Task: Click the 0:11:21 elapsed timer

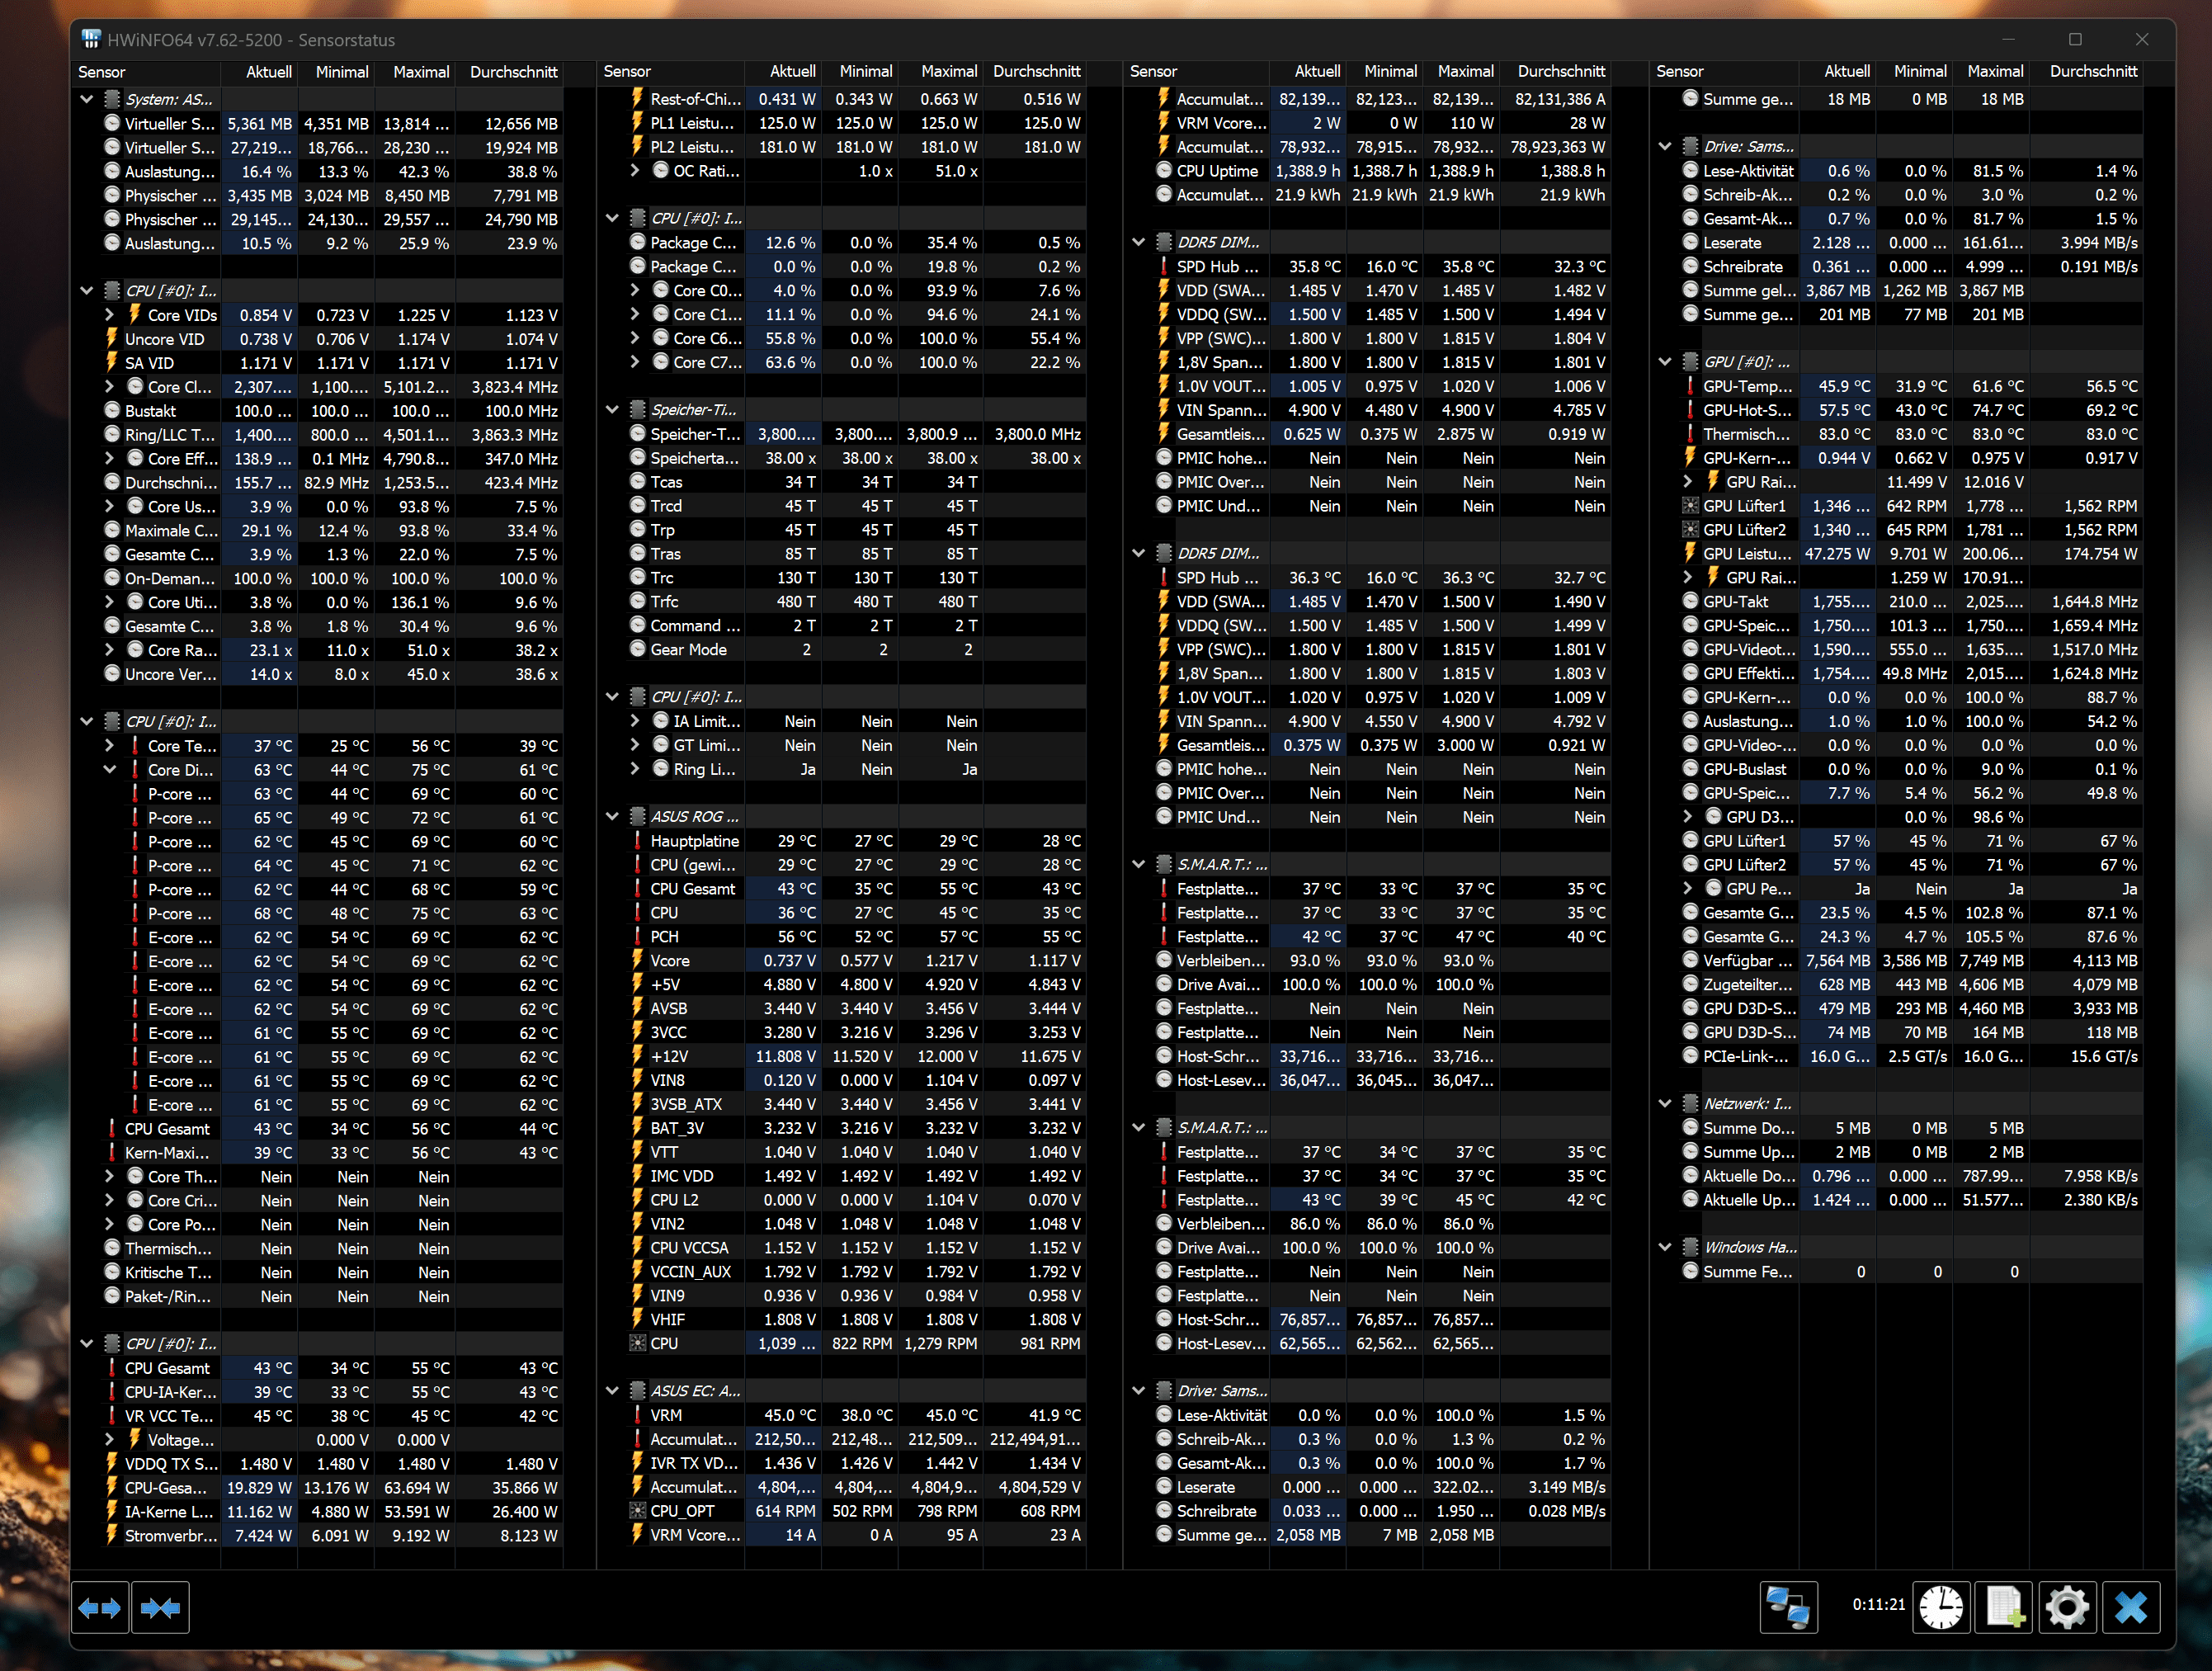Action: pos(1878,1604)
